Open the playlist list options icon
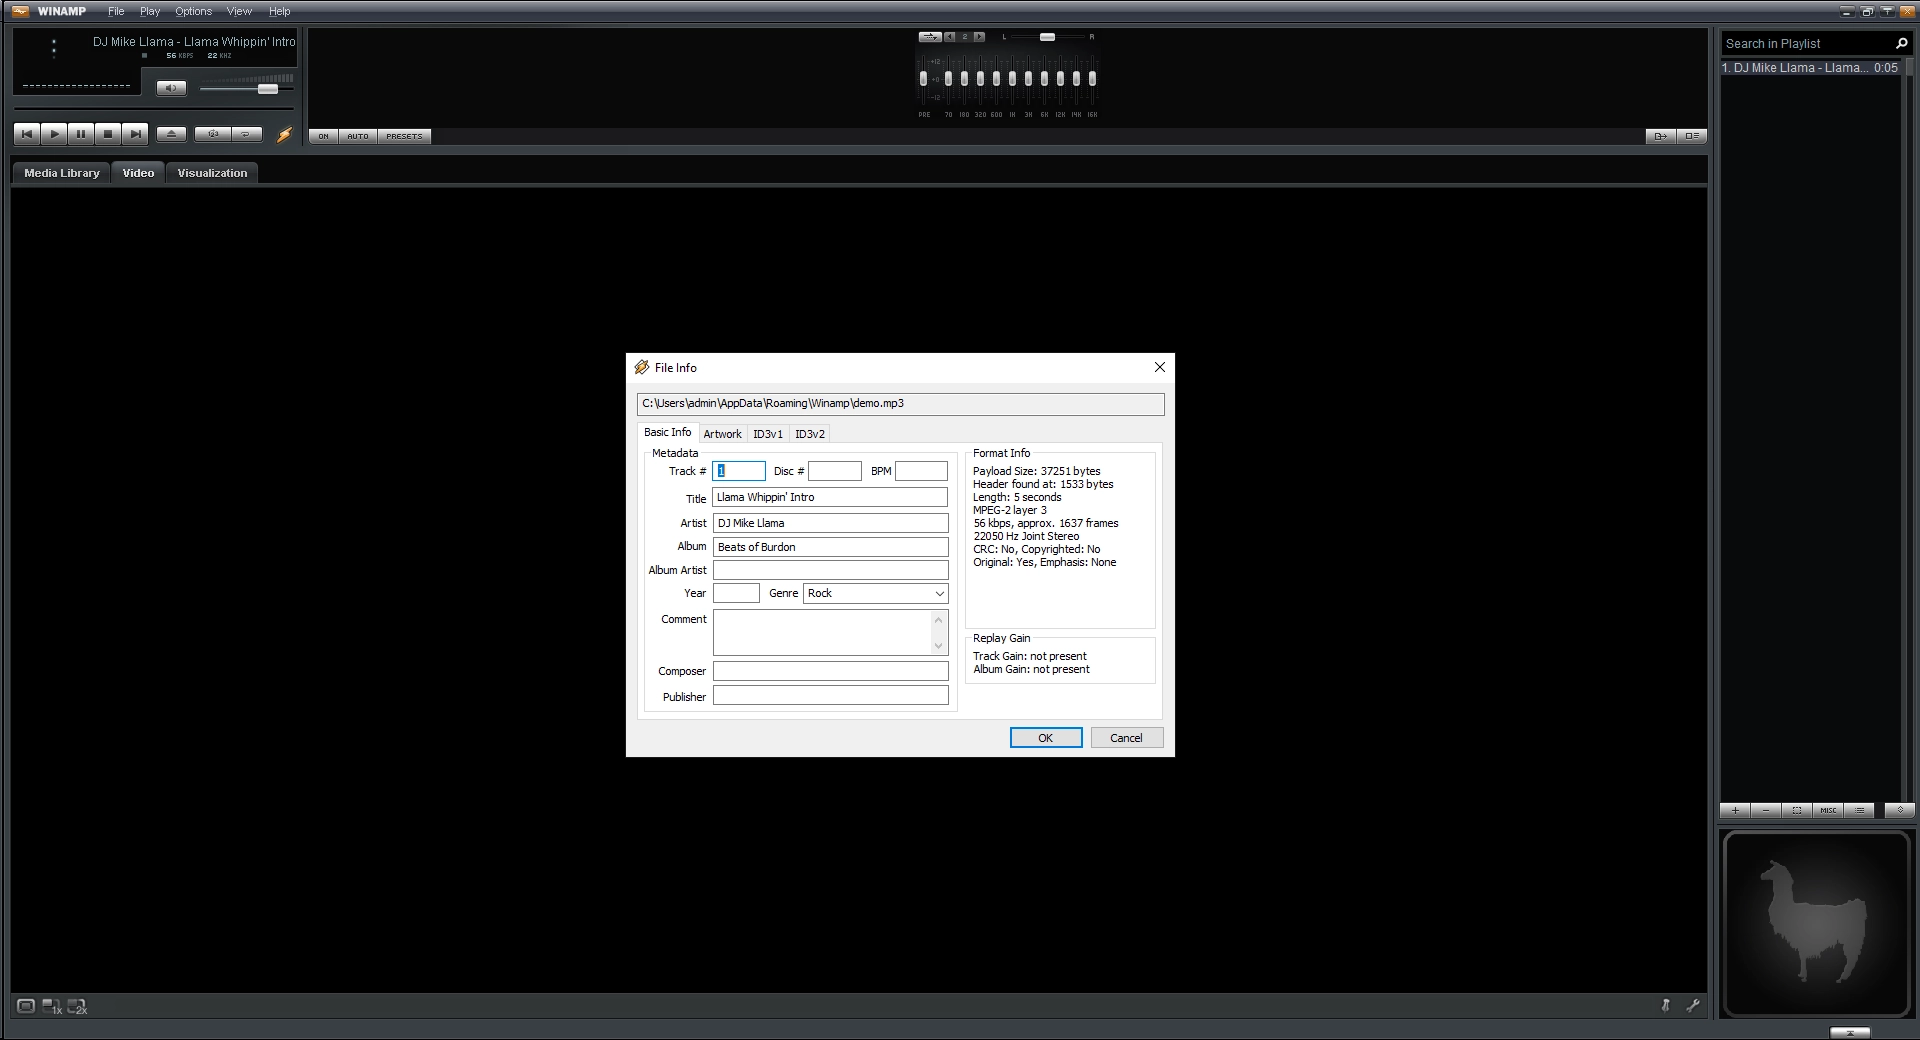Image resolution: width=1920 pixels, height=1040 pixels. tap(1859, 811)
